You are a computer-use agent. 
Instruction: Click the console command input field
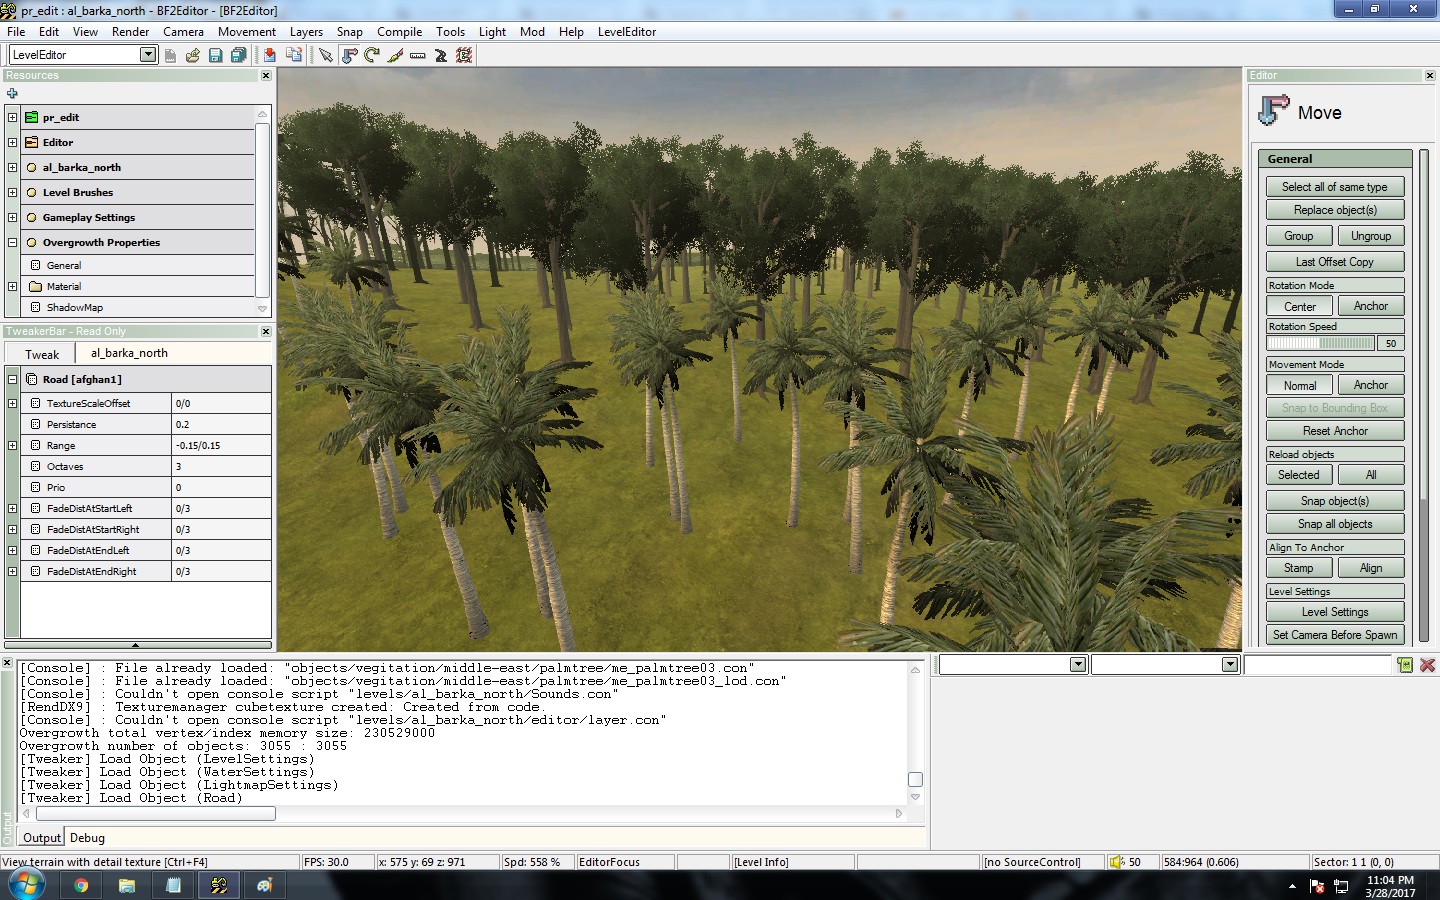[1318, 665]
